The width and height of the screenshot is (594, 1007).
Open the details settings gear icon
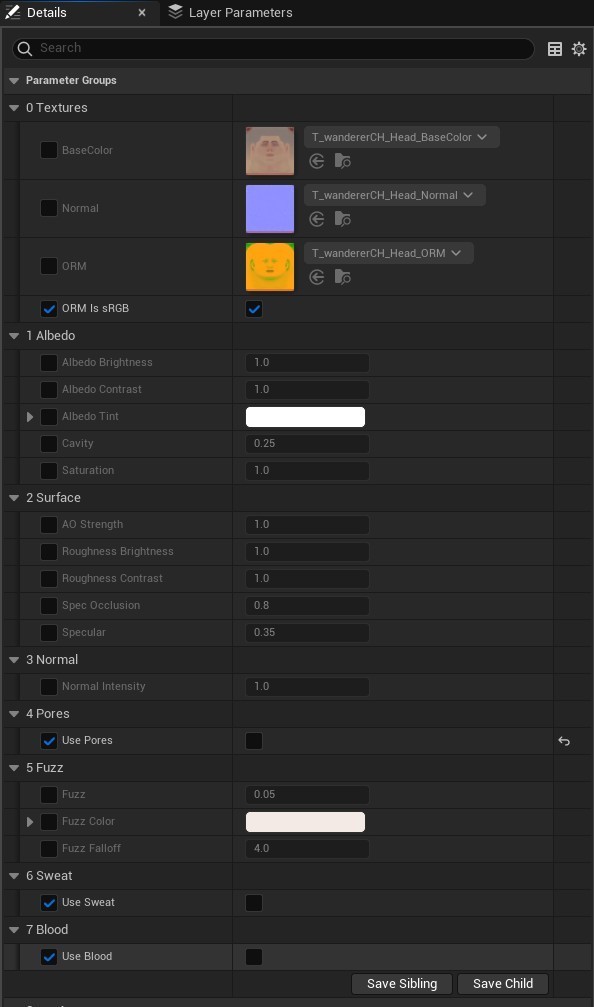click(x=579, y=49)
